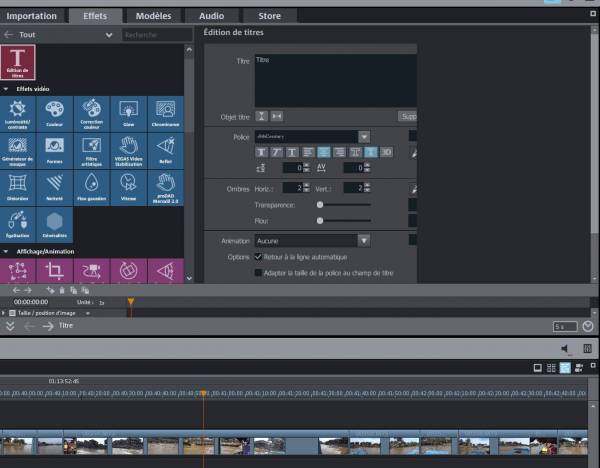Open the Générateur de masque effect

point(17,149)
